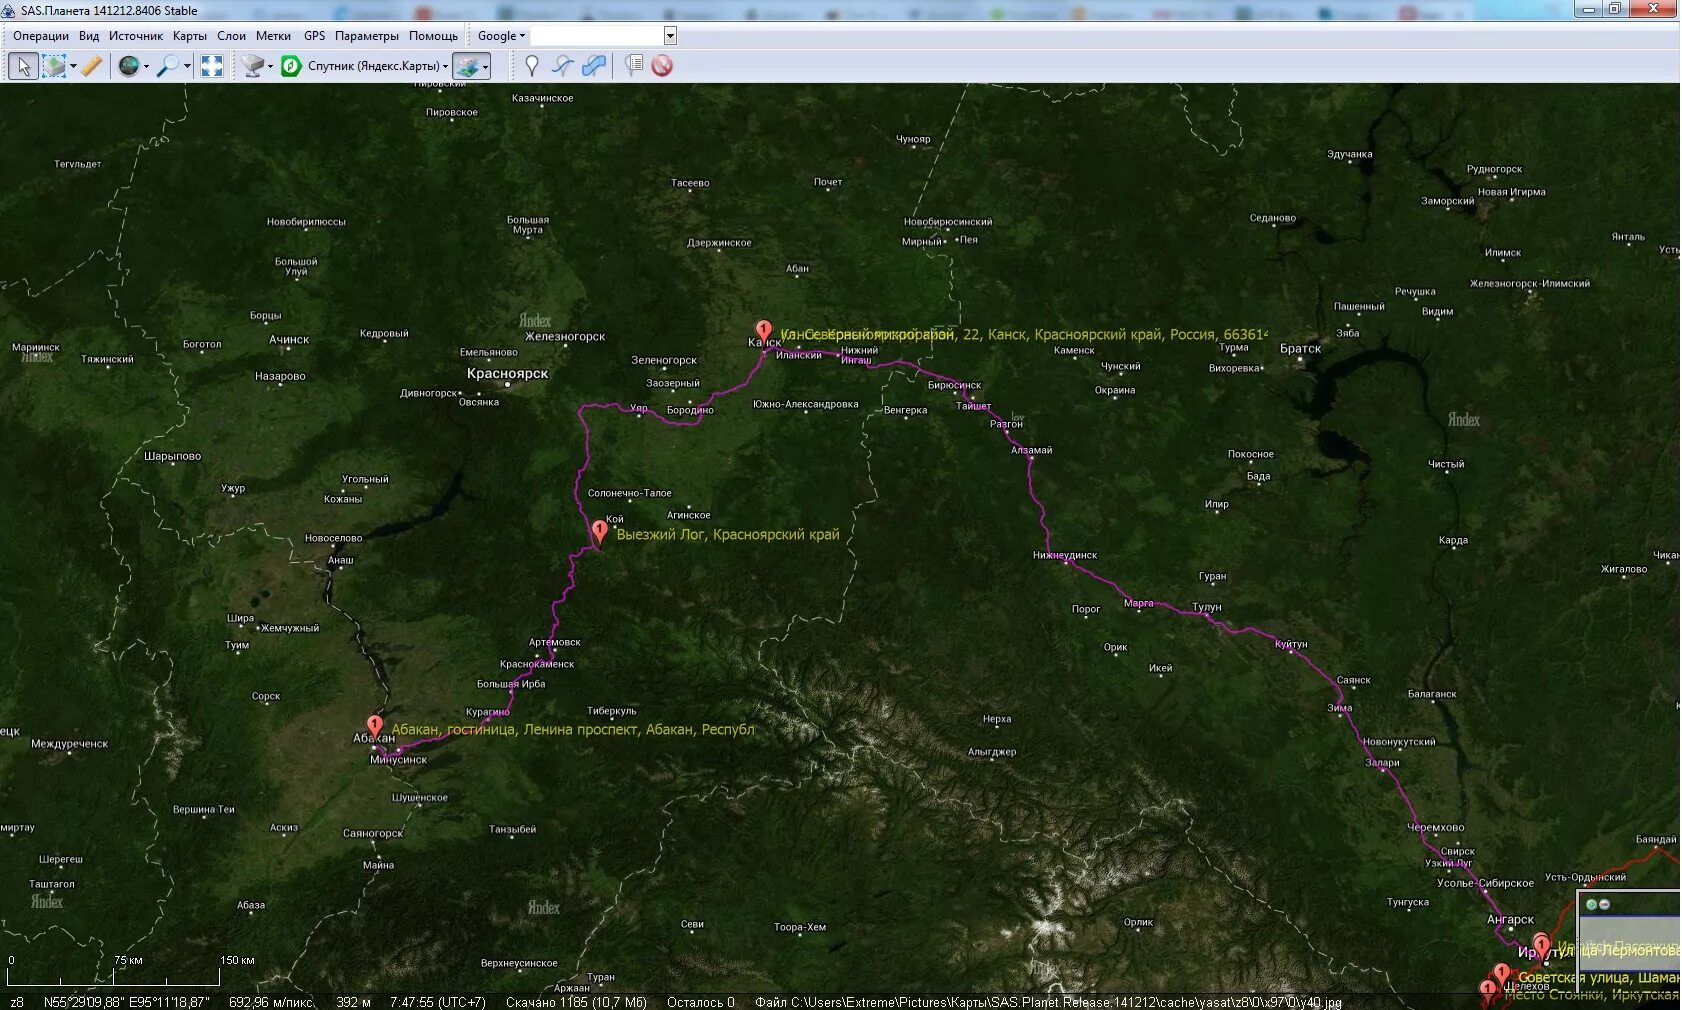The height and width of the screenshot is (1010, 1682).
Task: Open the Параметры menu
Action: point(367,36)
